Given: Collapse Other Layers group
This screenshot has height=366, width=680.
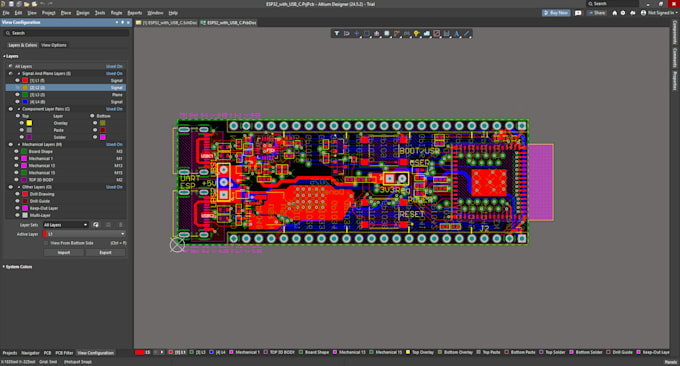Looking at the screenshot, I should [19, 187].
